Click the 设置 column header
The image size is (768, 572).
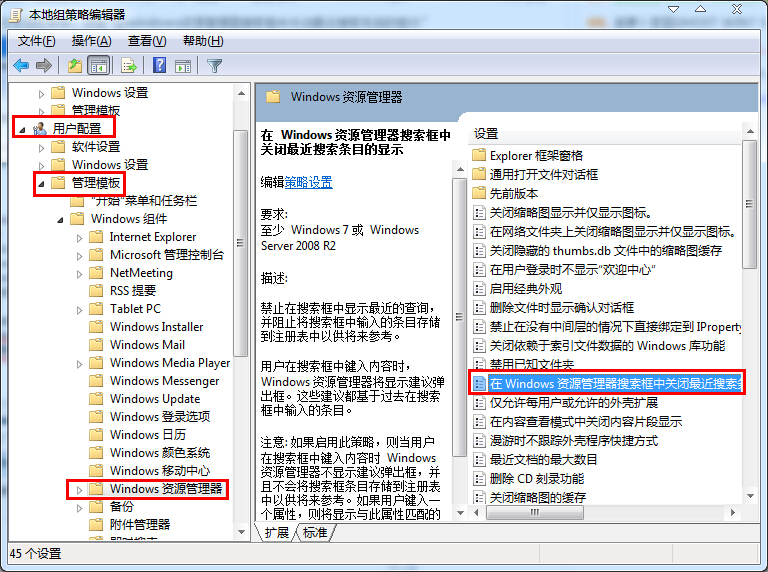click(x=487, y=133)
